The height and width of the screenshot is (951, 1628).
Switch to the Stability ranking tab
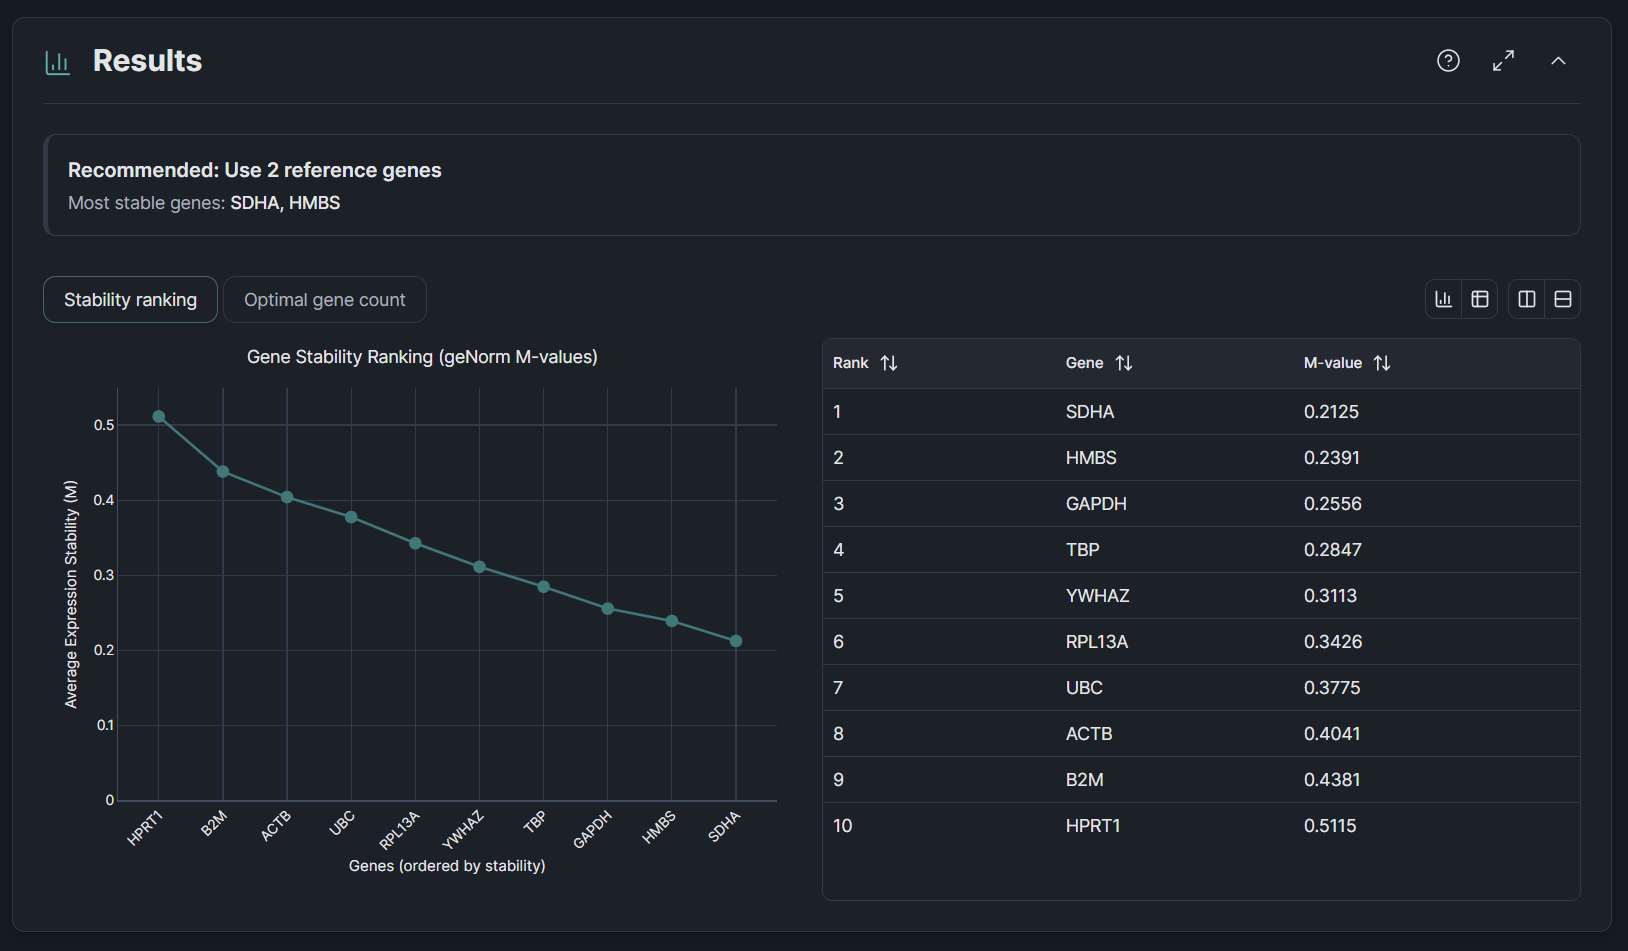(130, 299)
